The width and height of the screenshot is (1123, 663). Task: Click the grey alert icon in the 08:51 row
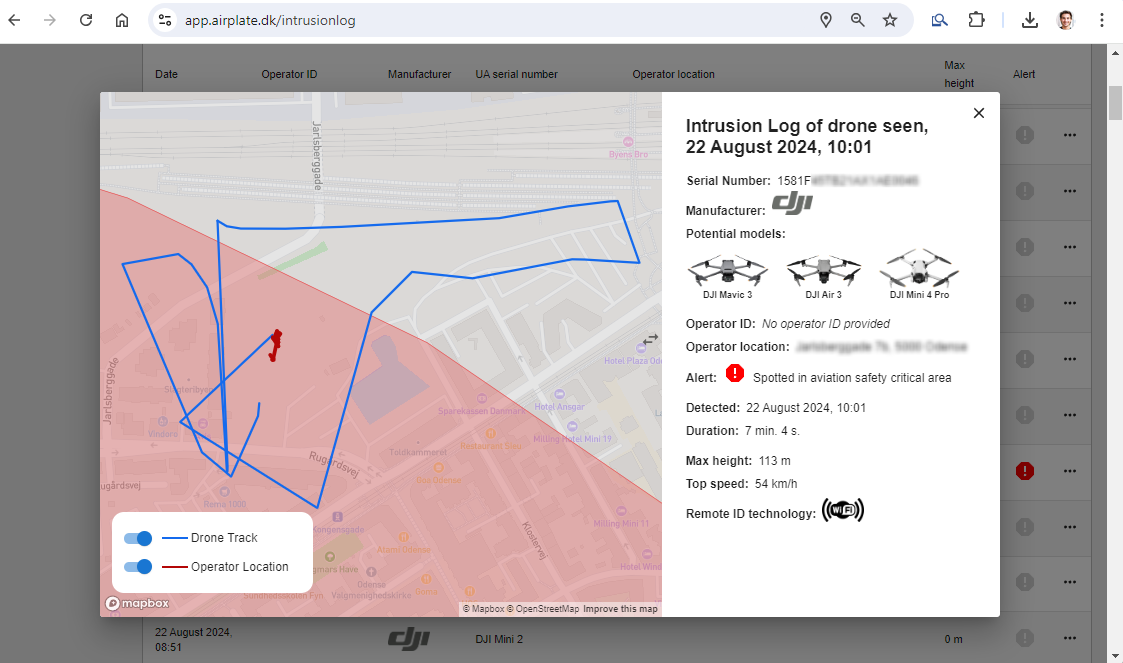pos(1025,638)
